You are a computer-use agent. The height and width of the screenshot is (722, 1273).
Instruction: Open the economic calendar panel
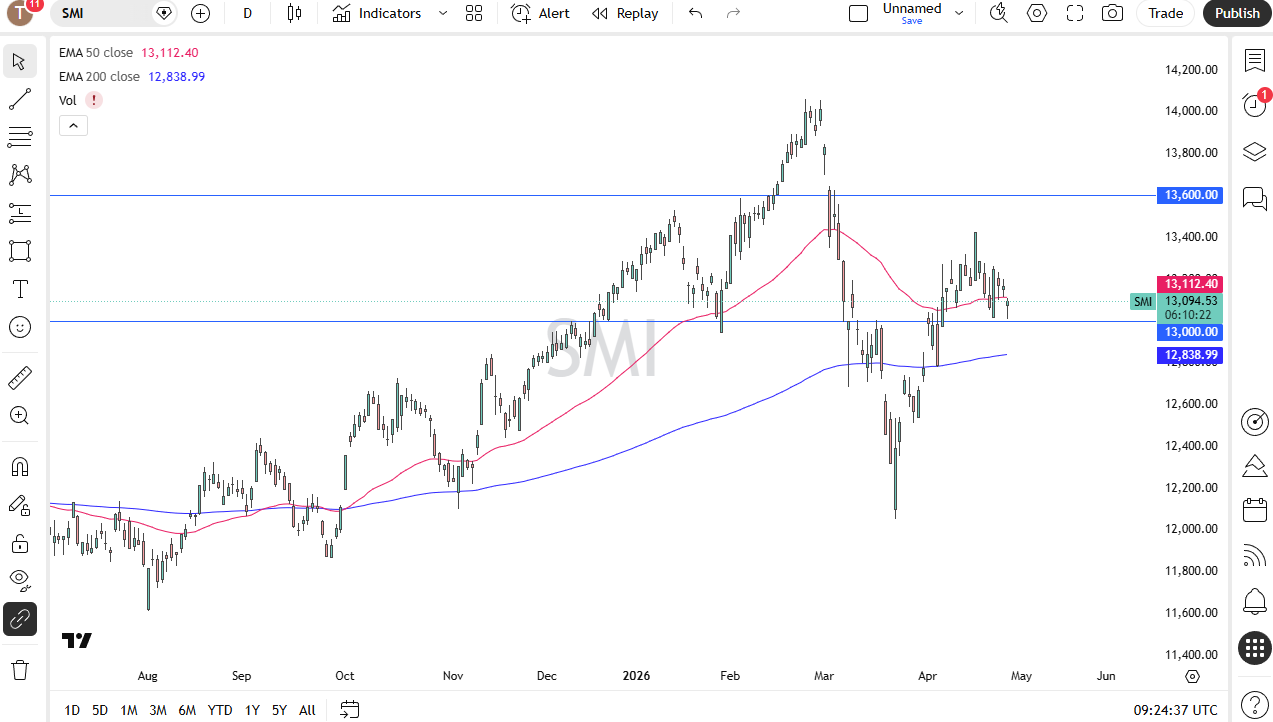[x=1254, y=510]
